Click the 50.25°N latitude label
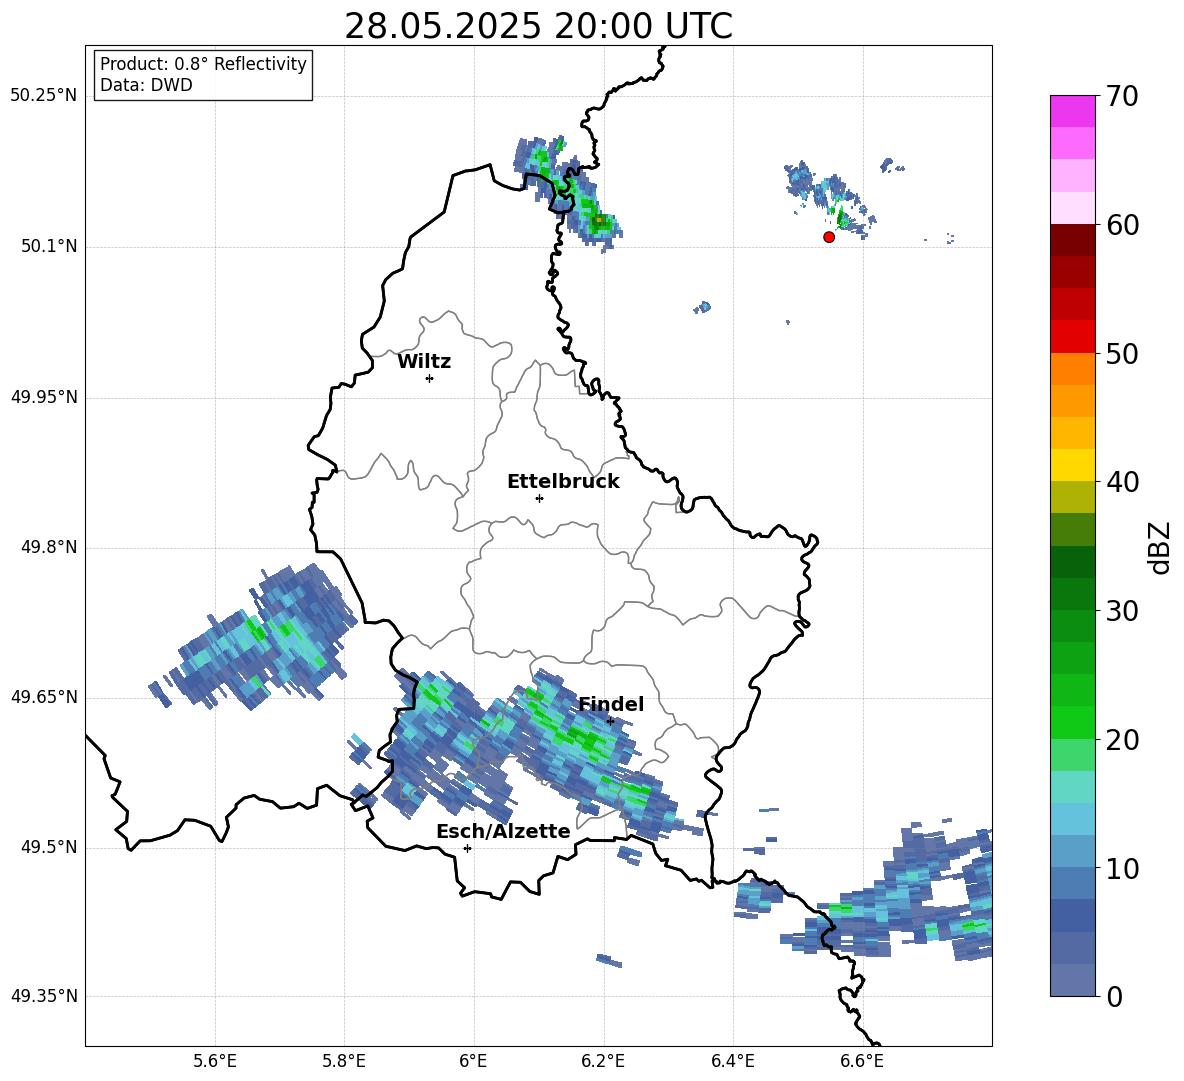Screen dimensions: 1184x1081 pos(44,96)
